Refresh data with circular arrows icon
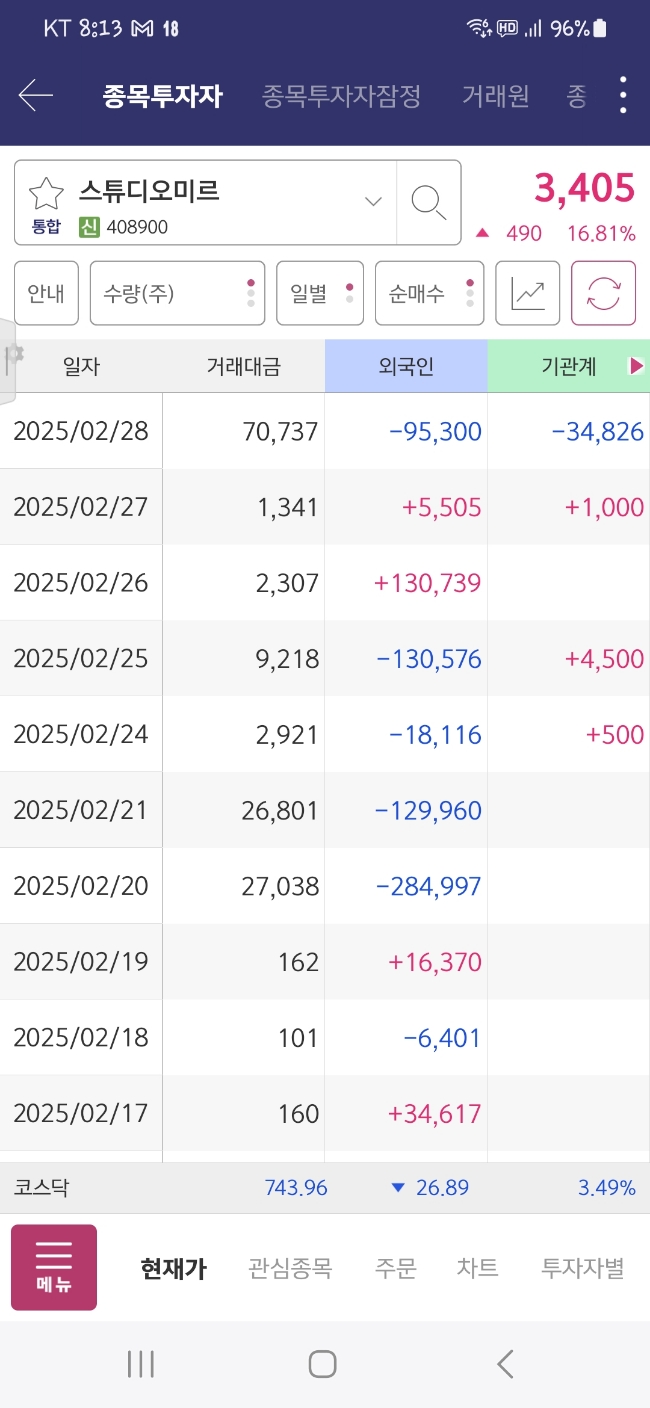Image resolution: width=650 pixels, height=1408 pixels. click(603, 293)
